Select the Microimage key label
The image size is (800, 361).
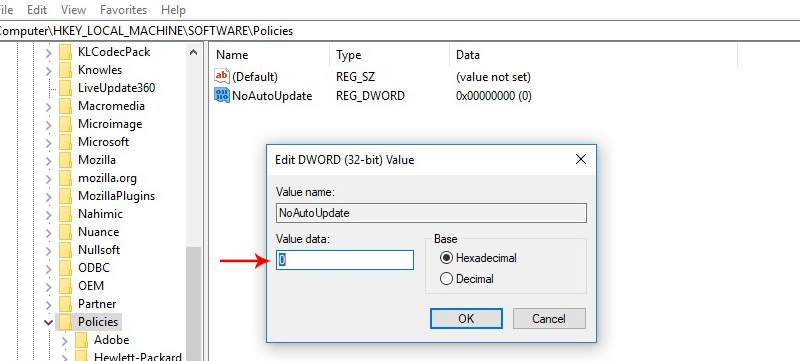click(x=110, y=124)
